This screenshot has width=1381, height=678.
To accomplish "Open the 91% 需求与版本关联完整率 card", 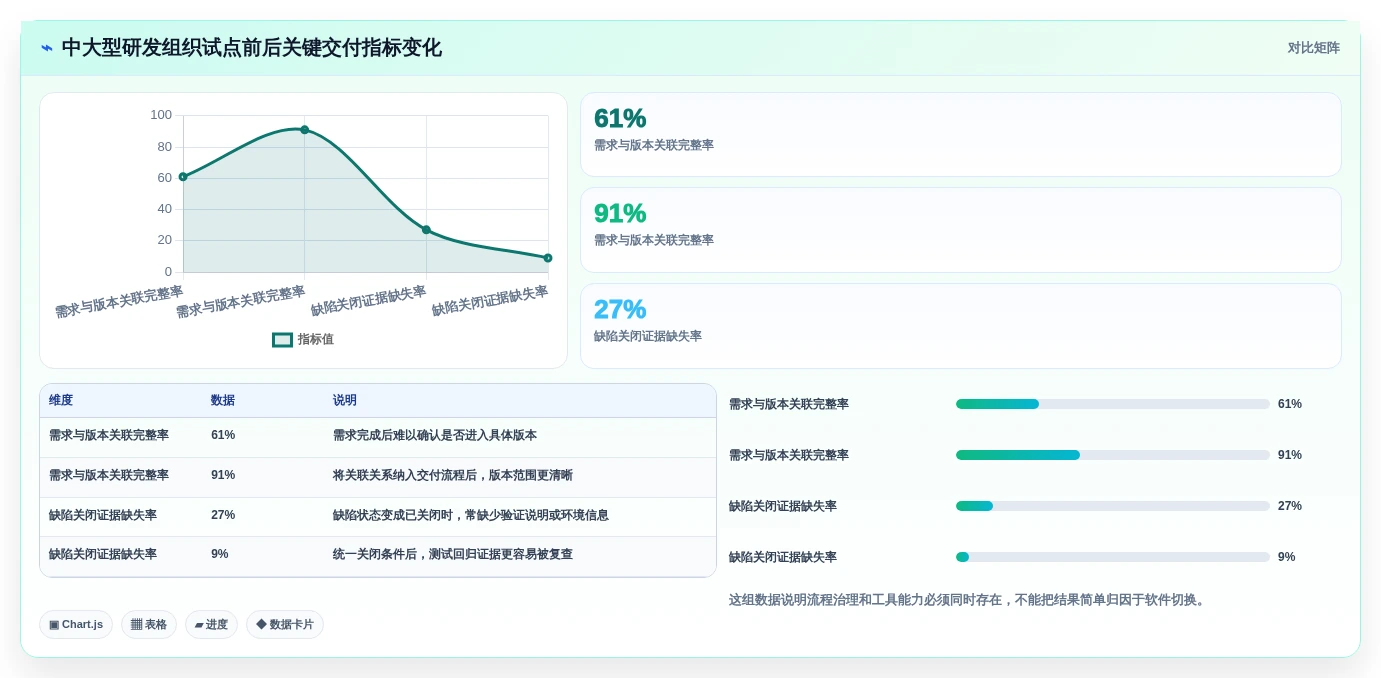I will pyautogui.click(x=960, y=230).
